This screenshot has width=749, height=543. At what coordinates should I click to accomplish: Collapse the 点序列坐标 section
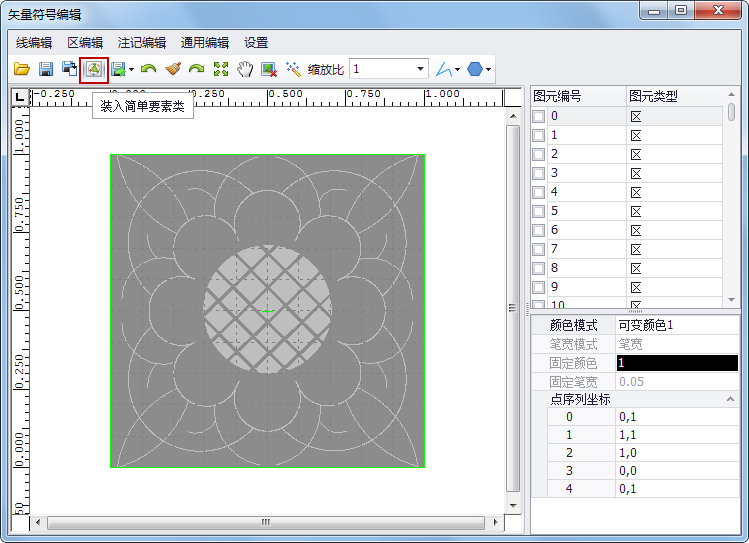click(x=730, y=399)
